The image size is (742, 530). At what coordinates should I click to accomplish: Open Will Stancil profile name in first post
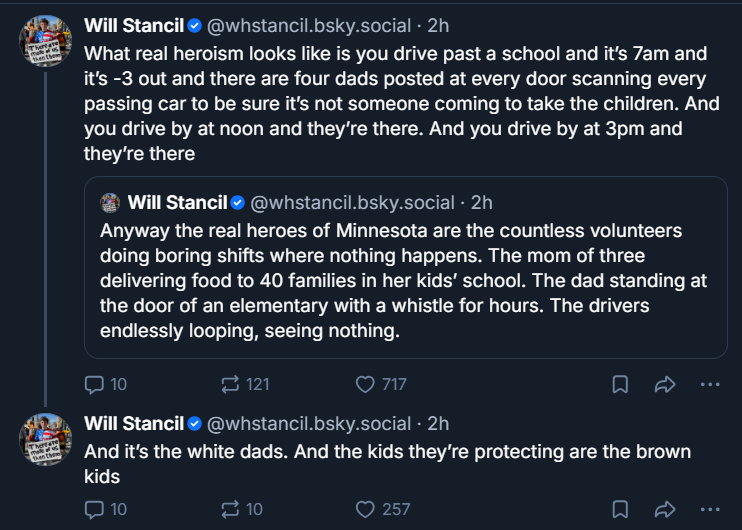coord(133,25)
